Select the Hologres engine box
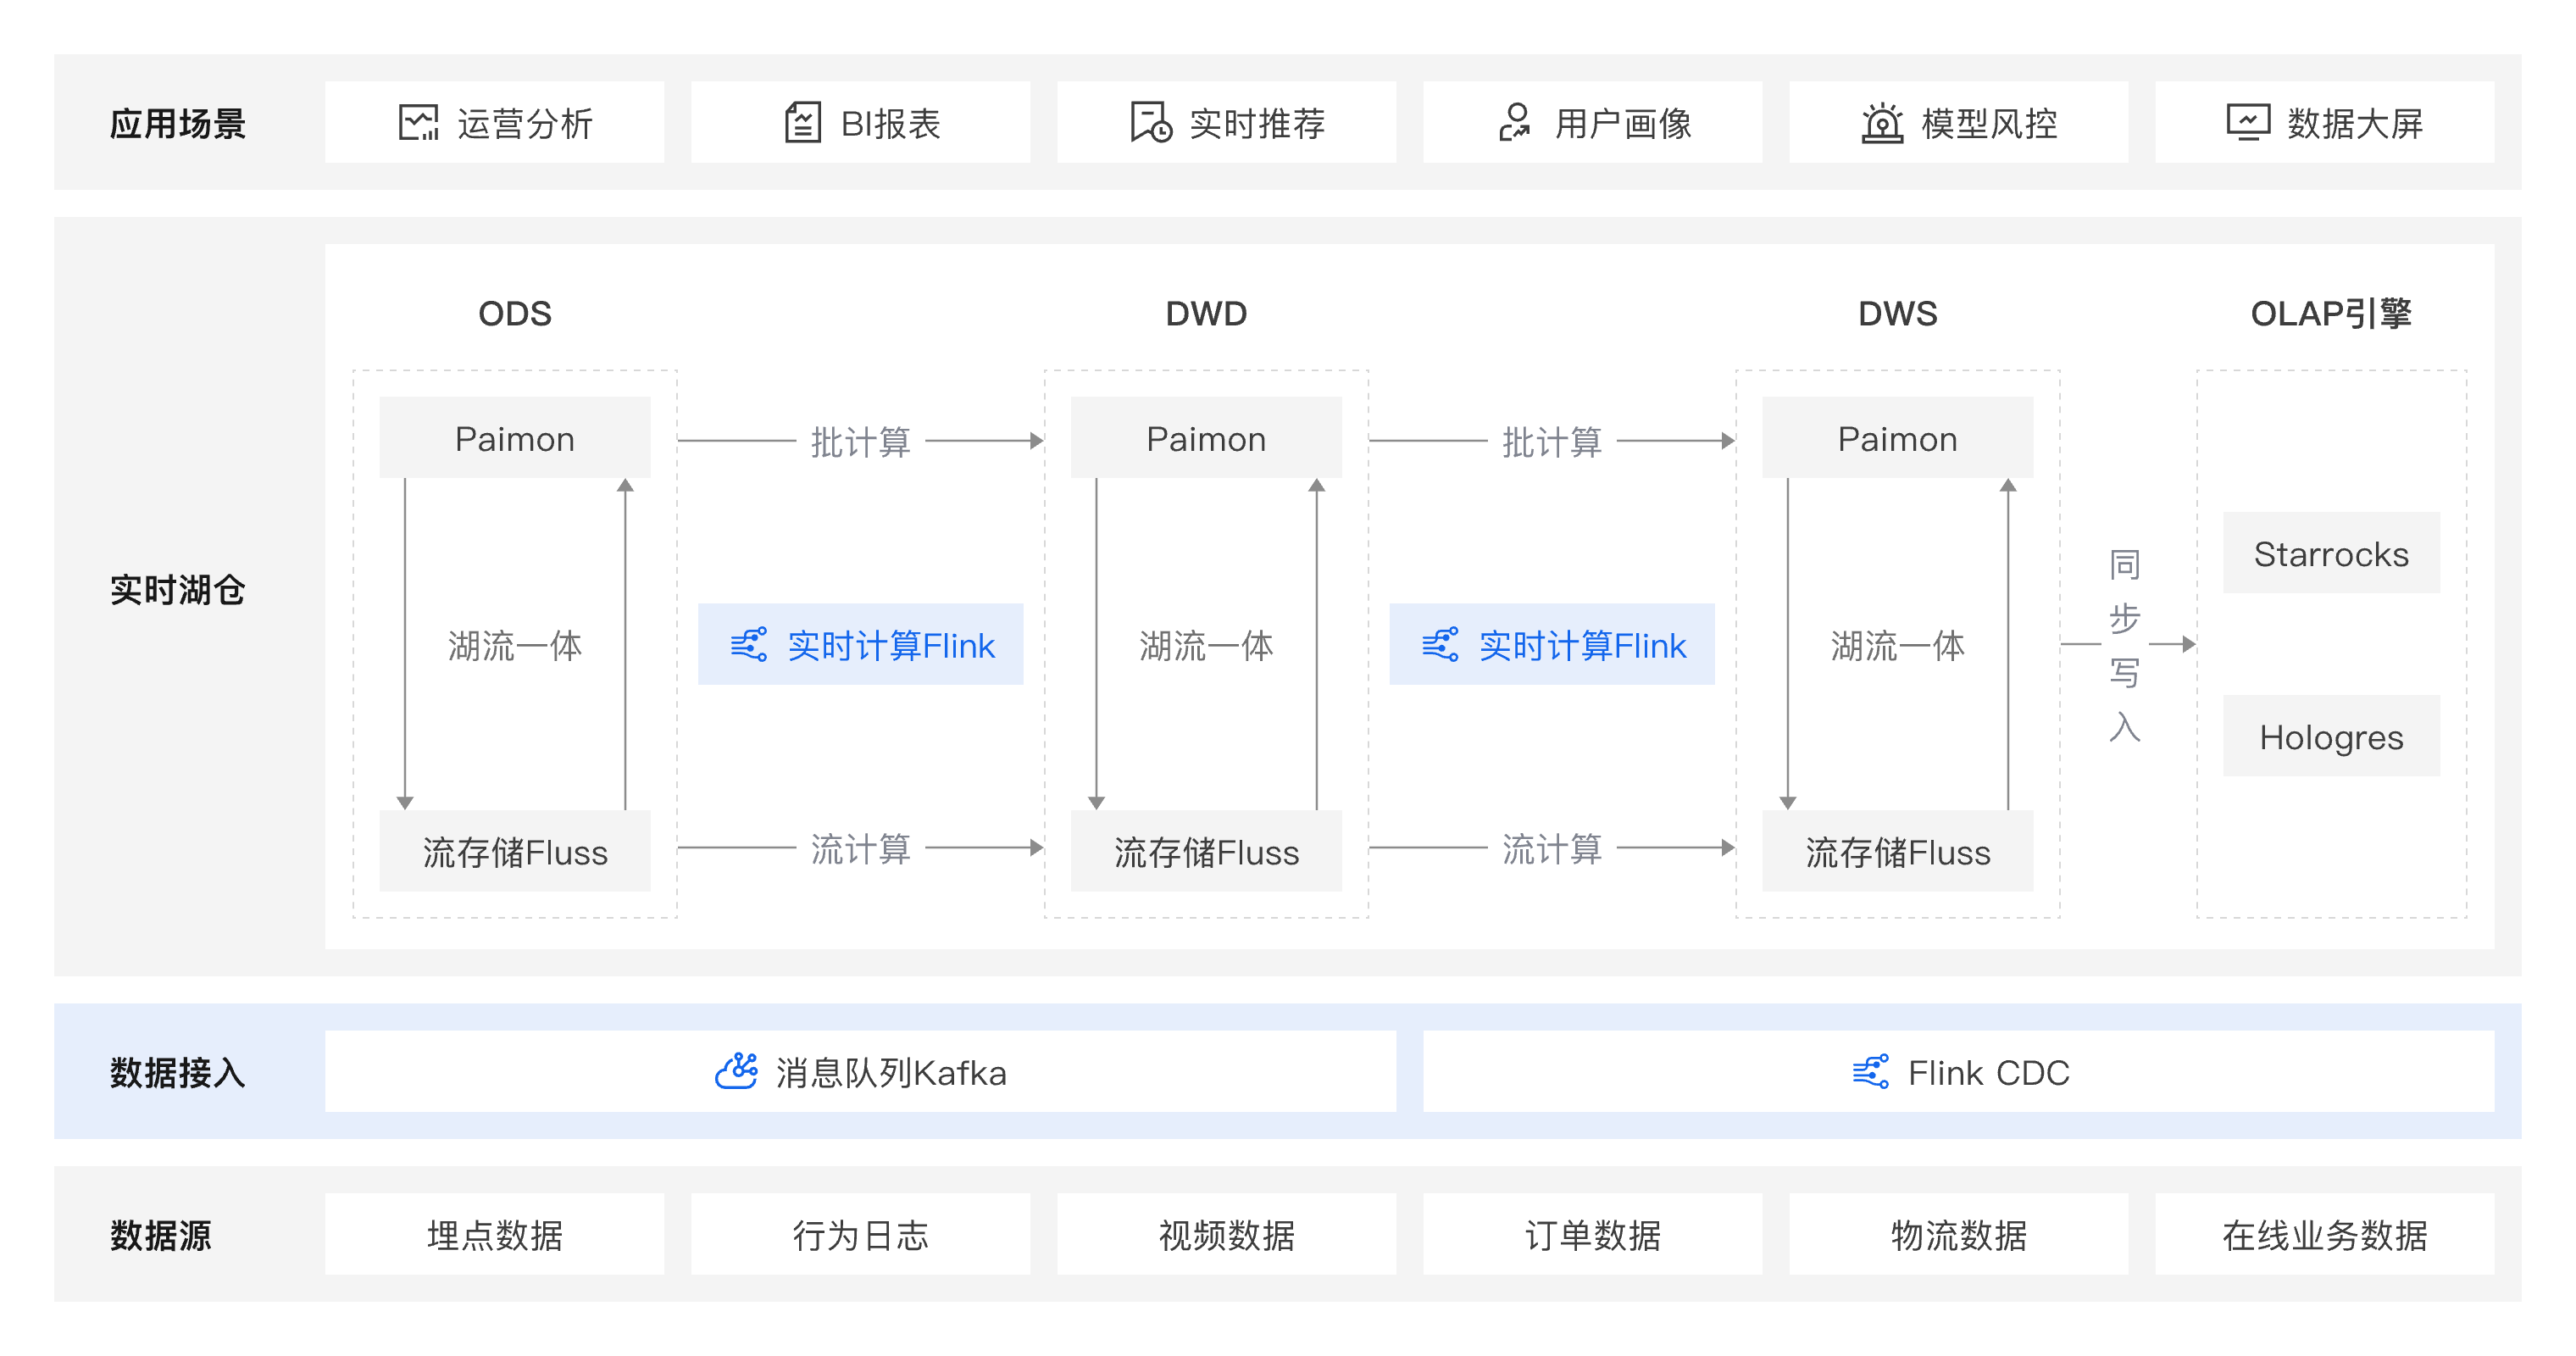This screenshot has height=1356, width=2576. [2330, 736]
